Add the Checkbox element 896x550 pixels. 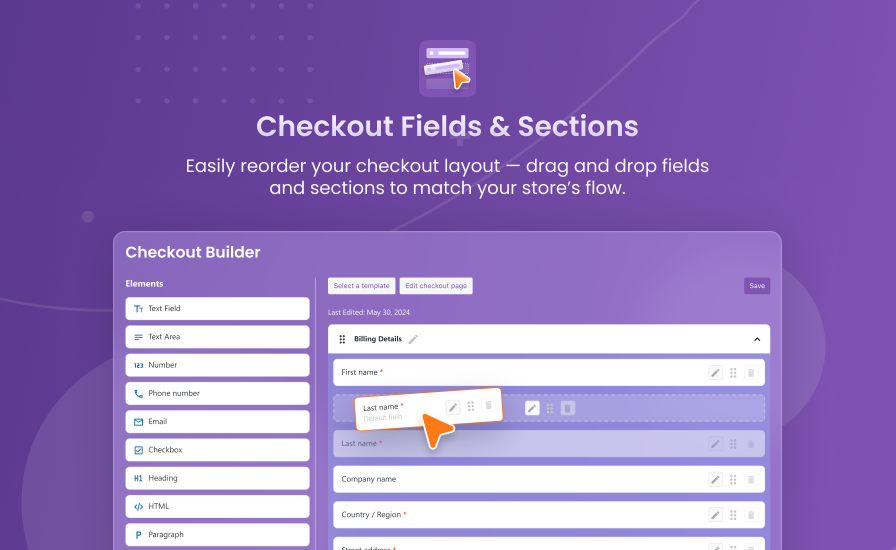(217, 450)
